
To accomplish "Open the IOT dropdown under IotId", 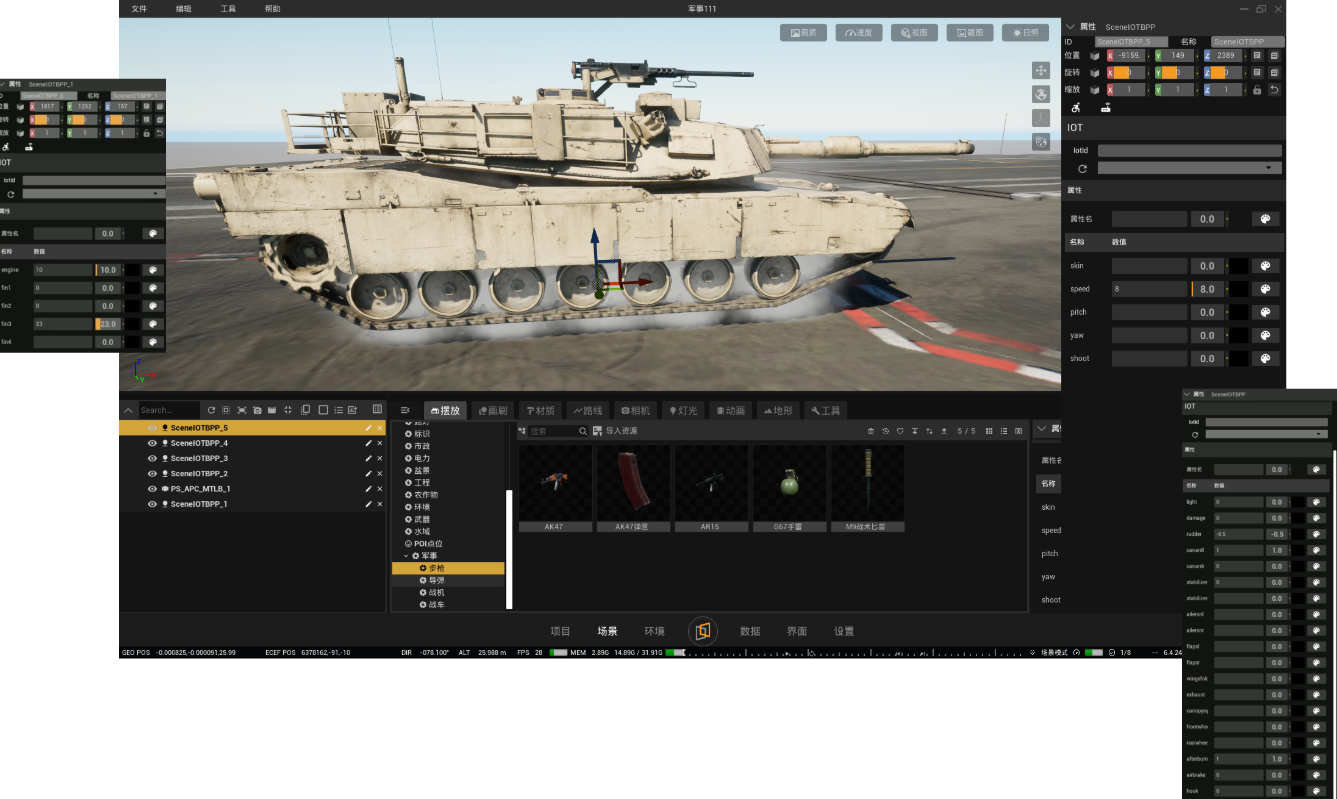I will click(x=1189, y=169).
